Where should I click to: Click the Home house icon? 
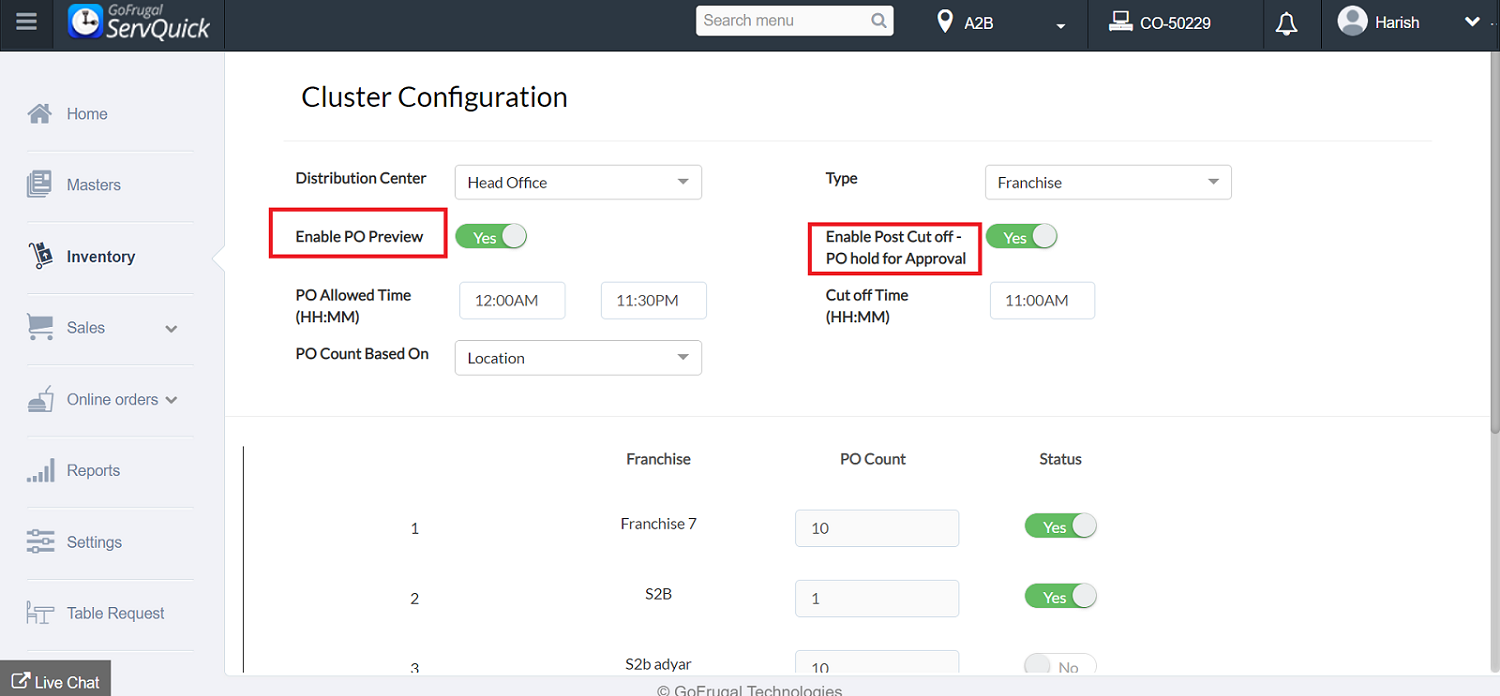point(40,113)
